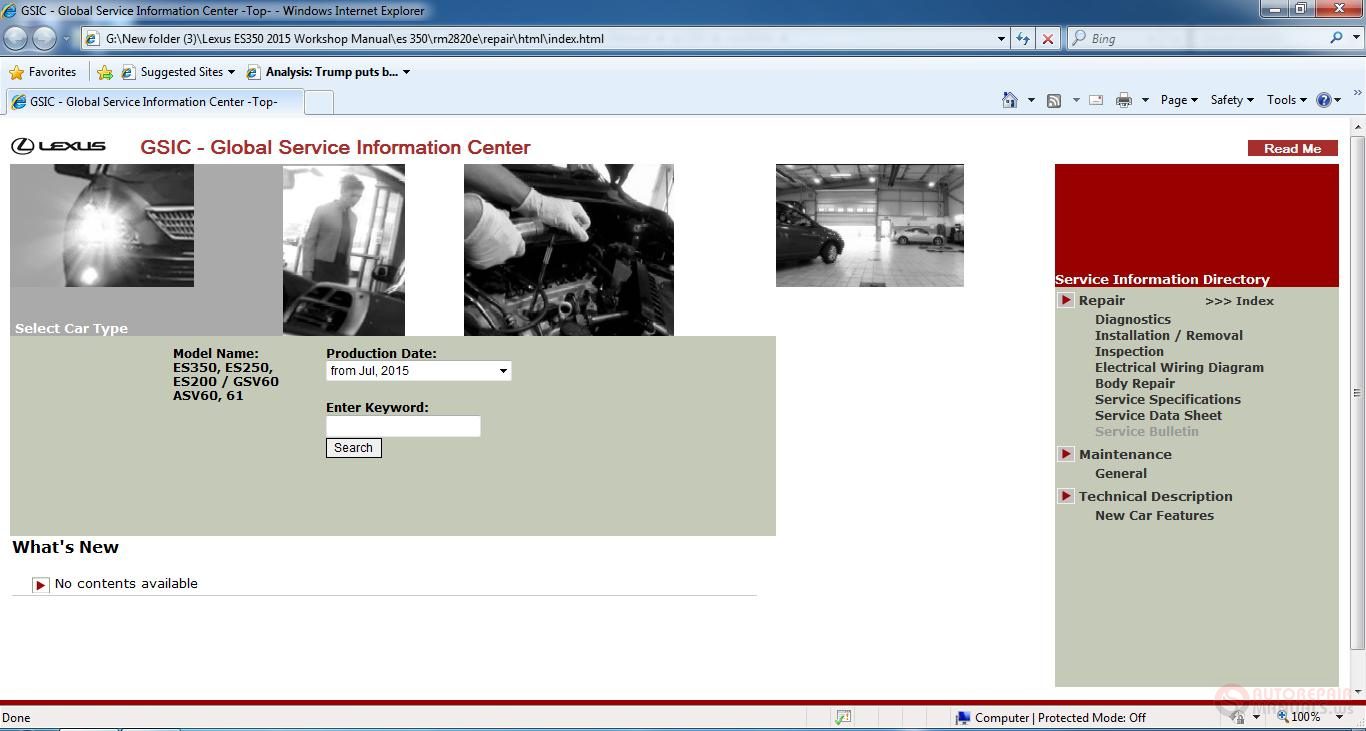Click the Bing search magnifier icon
This screenshot has height=731, width=1366.
pos(1337,38)
